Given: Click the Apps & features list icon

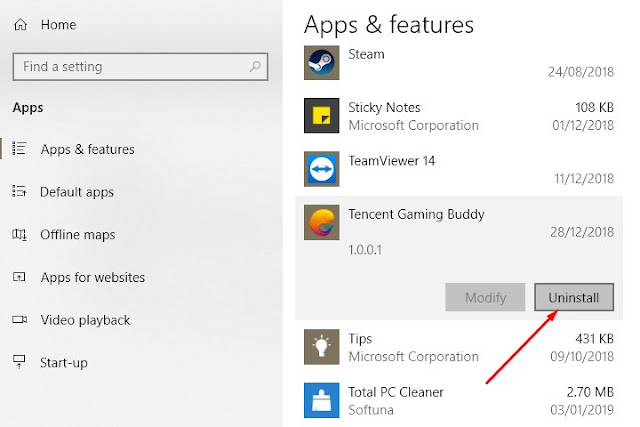Looking at the screenshot, I should [19, 149].
